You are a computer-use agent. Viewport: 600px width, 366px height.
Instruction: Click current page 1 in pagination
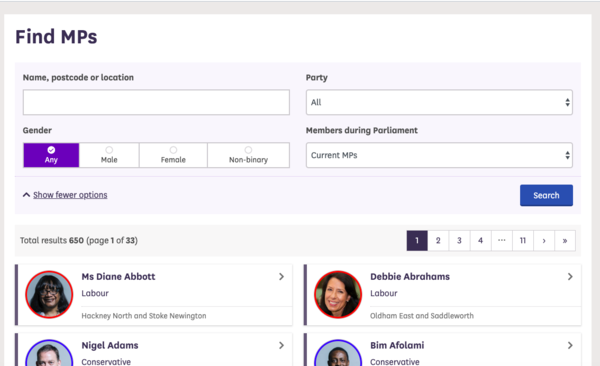pos(417,240)
